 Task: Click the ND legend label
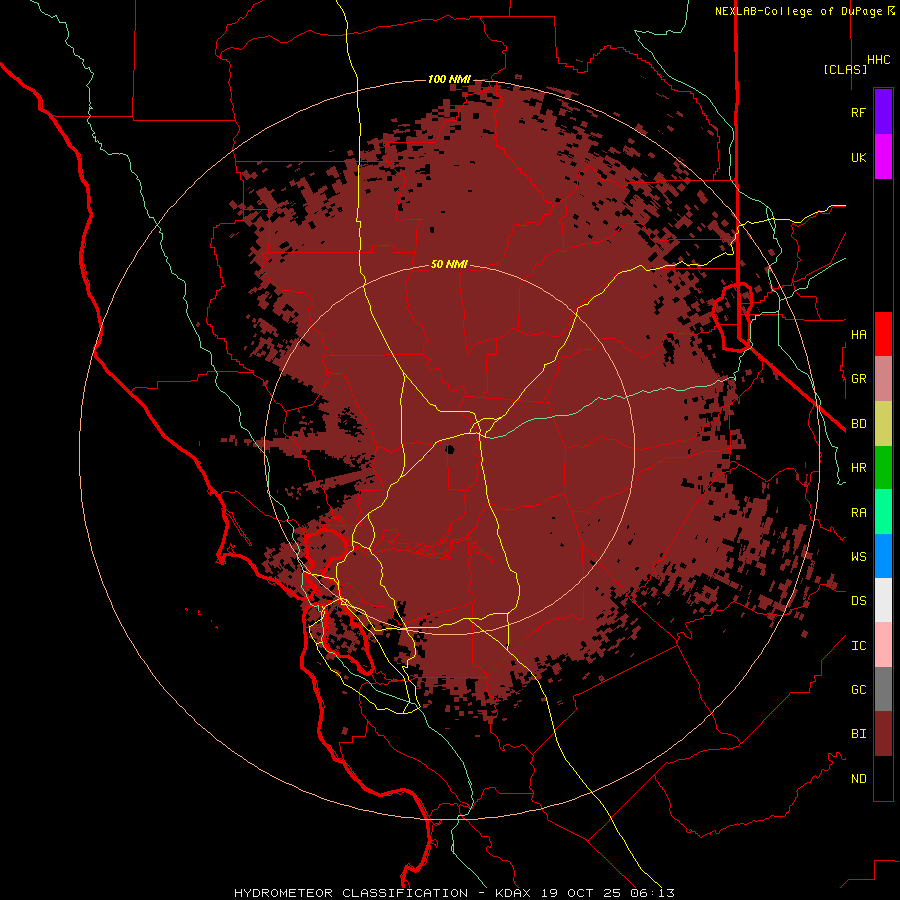tap(858, 779)
